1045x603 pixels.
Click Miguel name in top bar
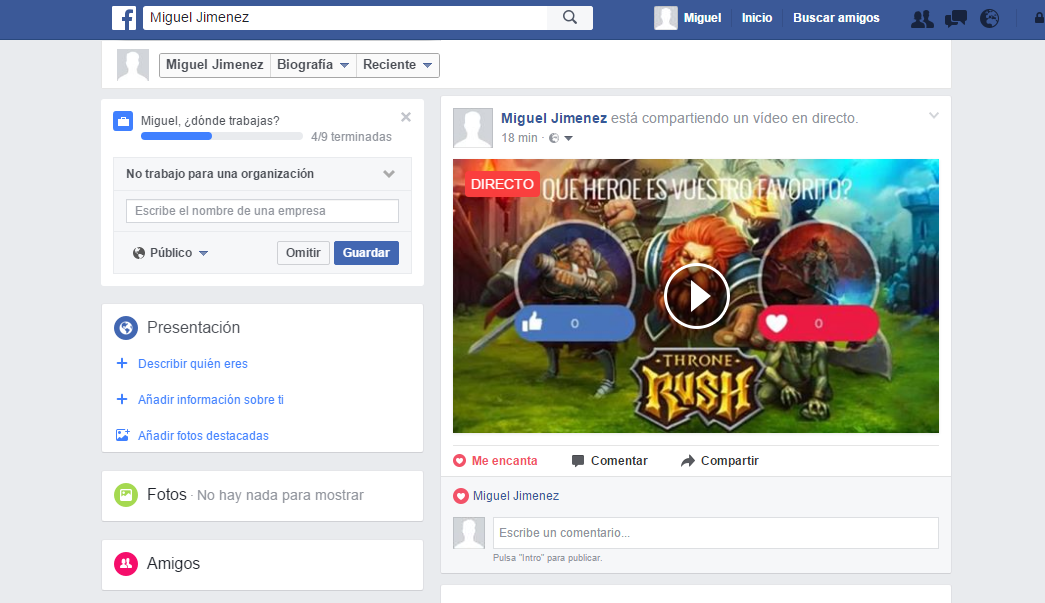[x=702, y=18]
